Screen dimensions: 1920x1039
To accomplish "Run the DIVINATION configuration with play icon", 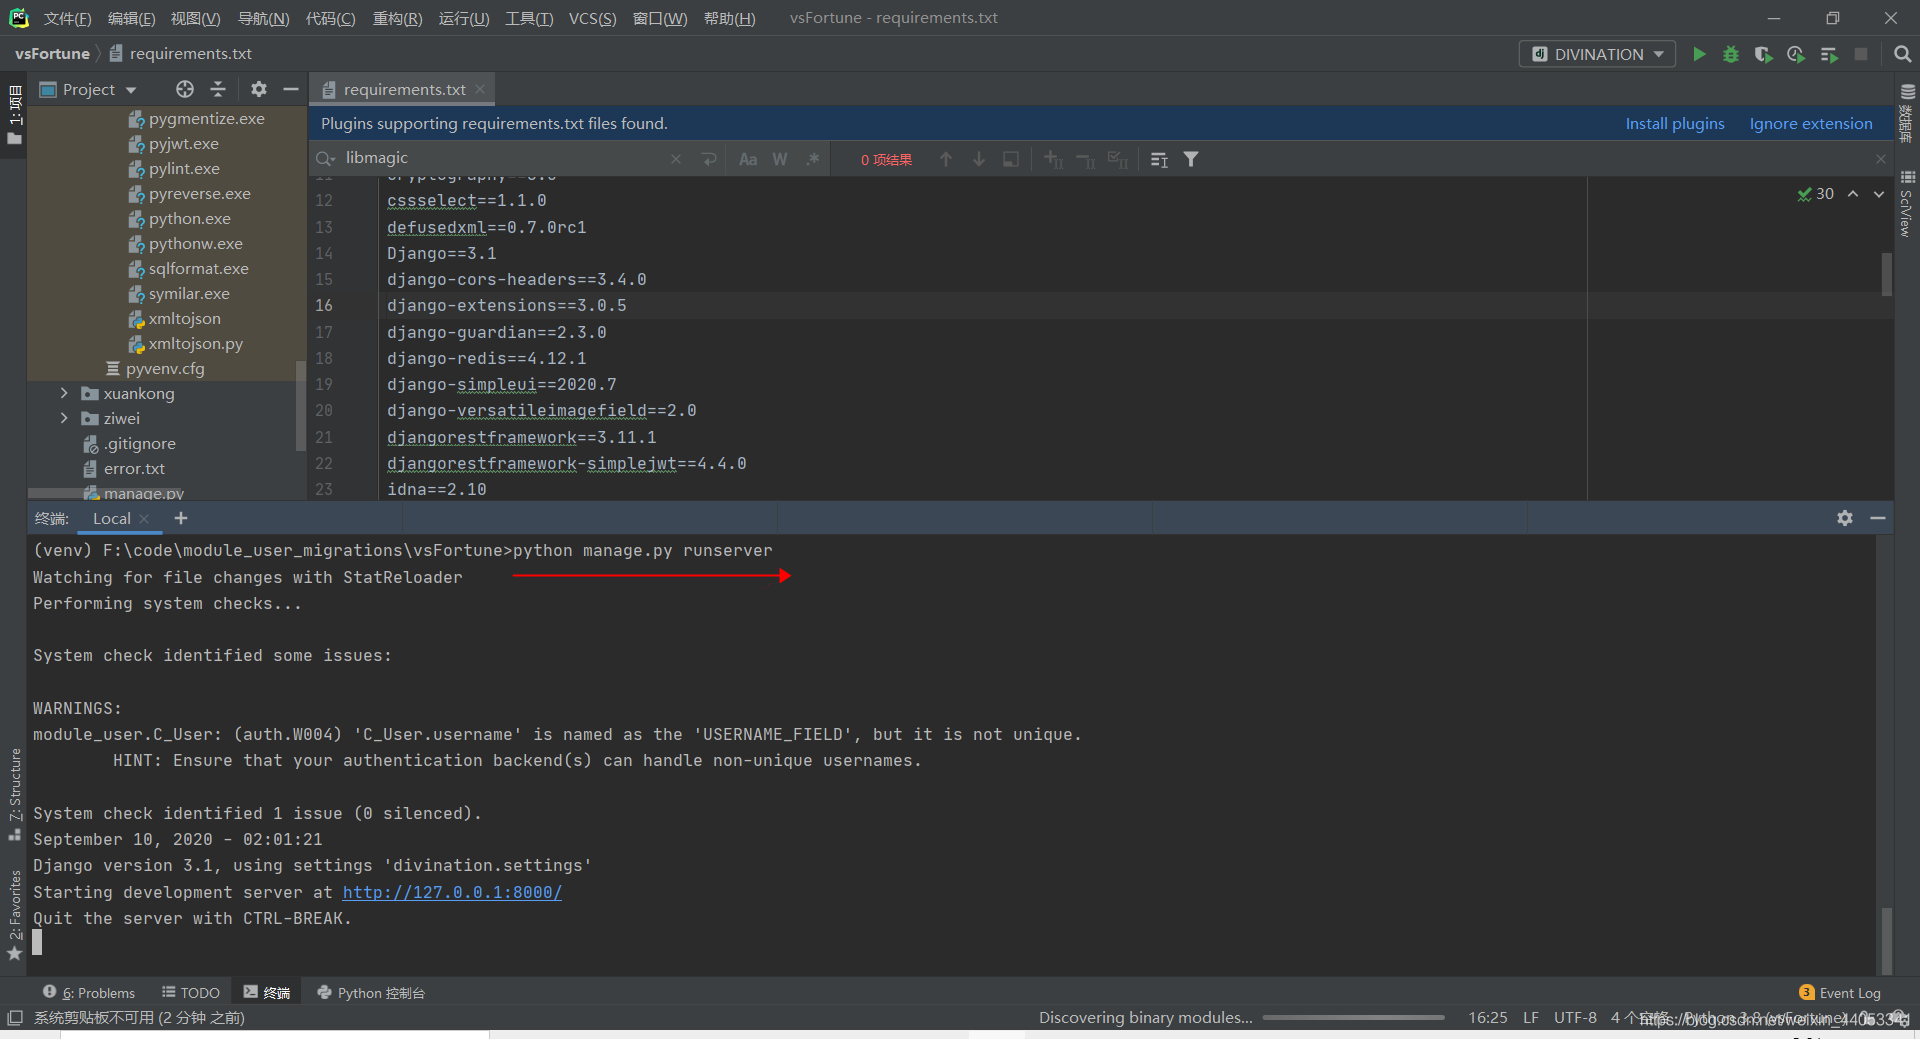I will point(1699,54).
